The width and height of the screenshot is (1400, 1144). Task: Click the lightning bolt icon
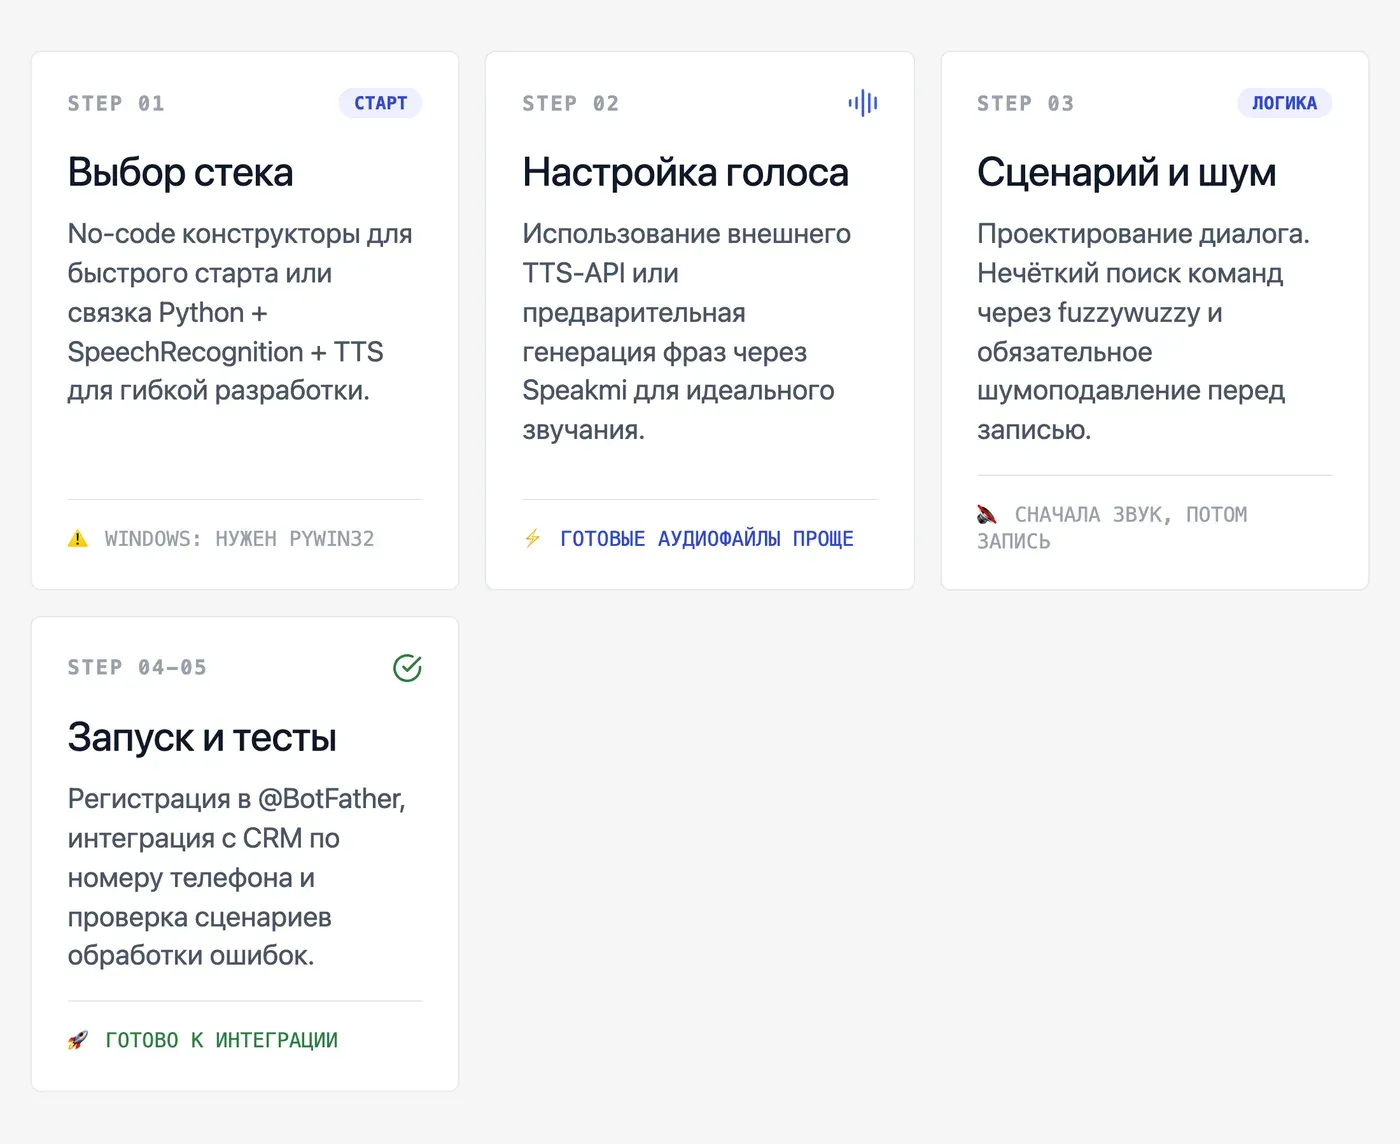533,539
